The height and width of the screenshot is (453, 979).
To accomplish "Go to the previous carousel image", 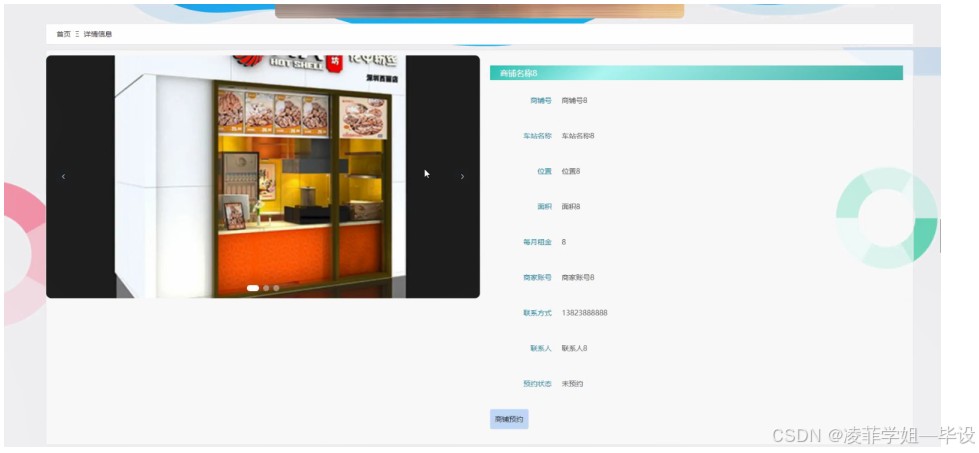I will click(63, 177).
